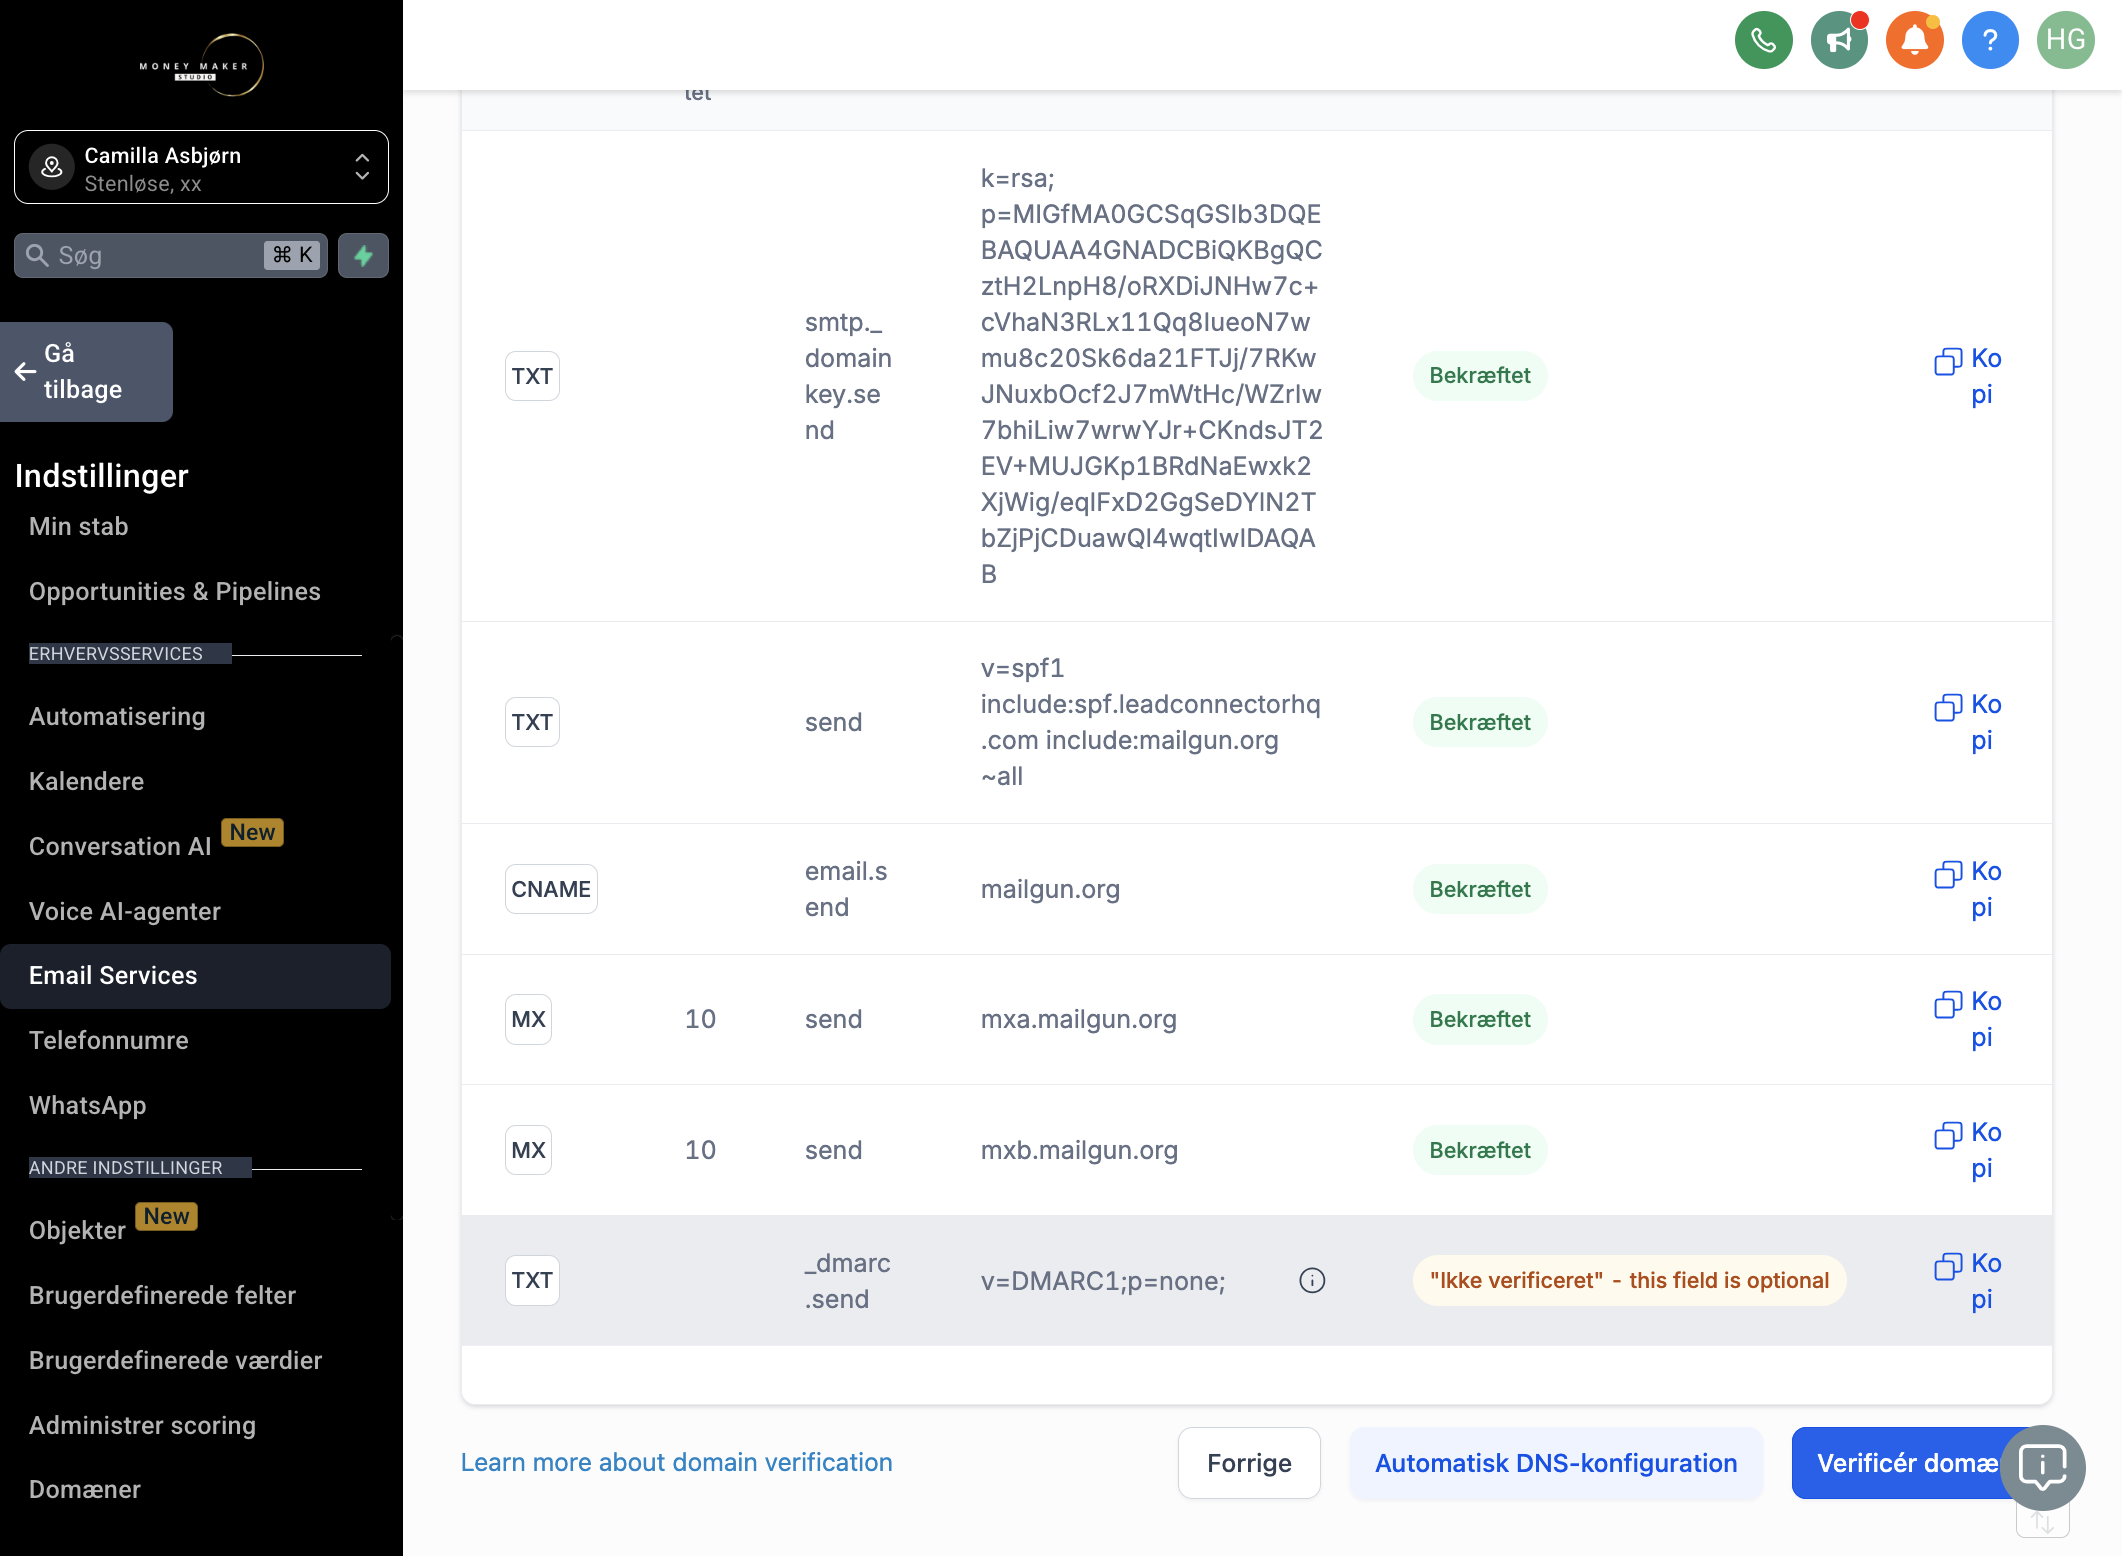The image size is (2122, 1556).
Task: Select Email Services in sidebar
Action: click(x=195, y=976)
